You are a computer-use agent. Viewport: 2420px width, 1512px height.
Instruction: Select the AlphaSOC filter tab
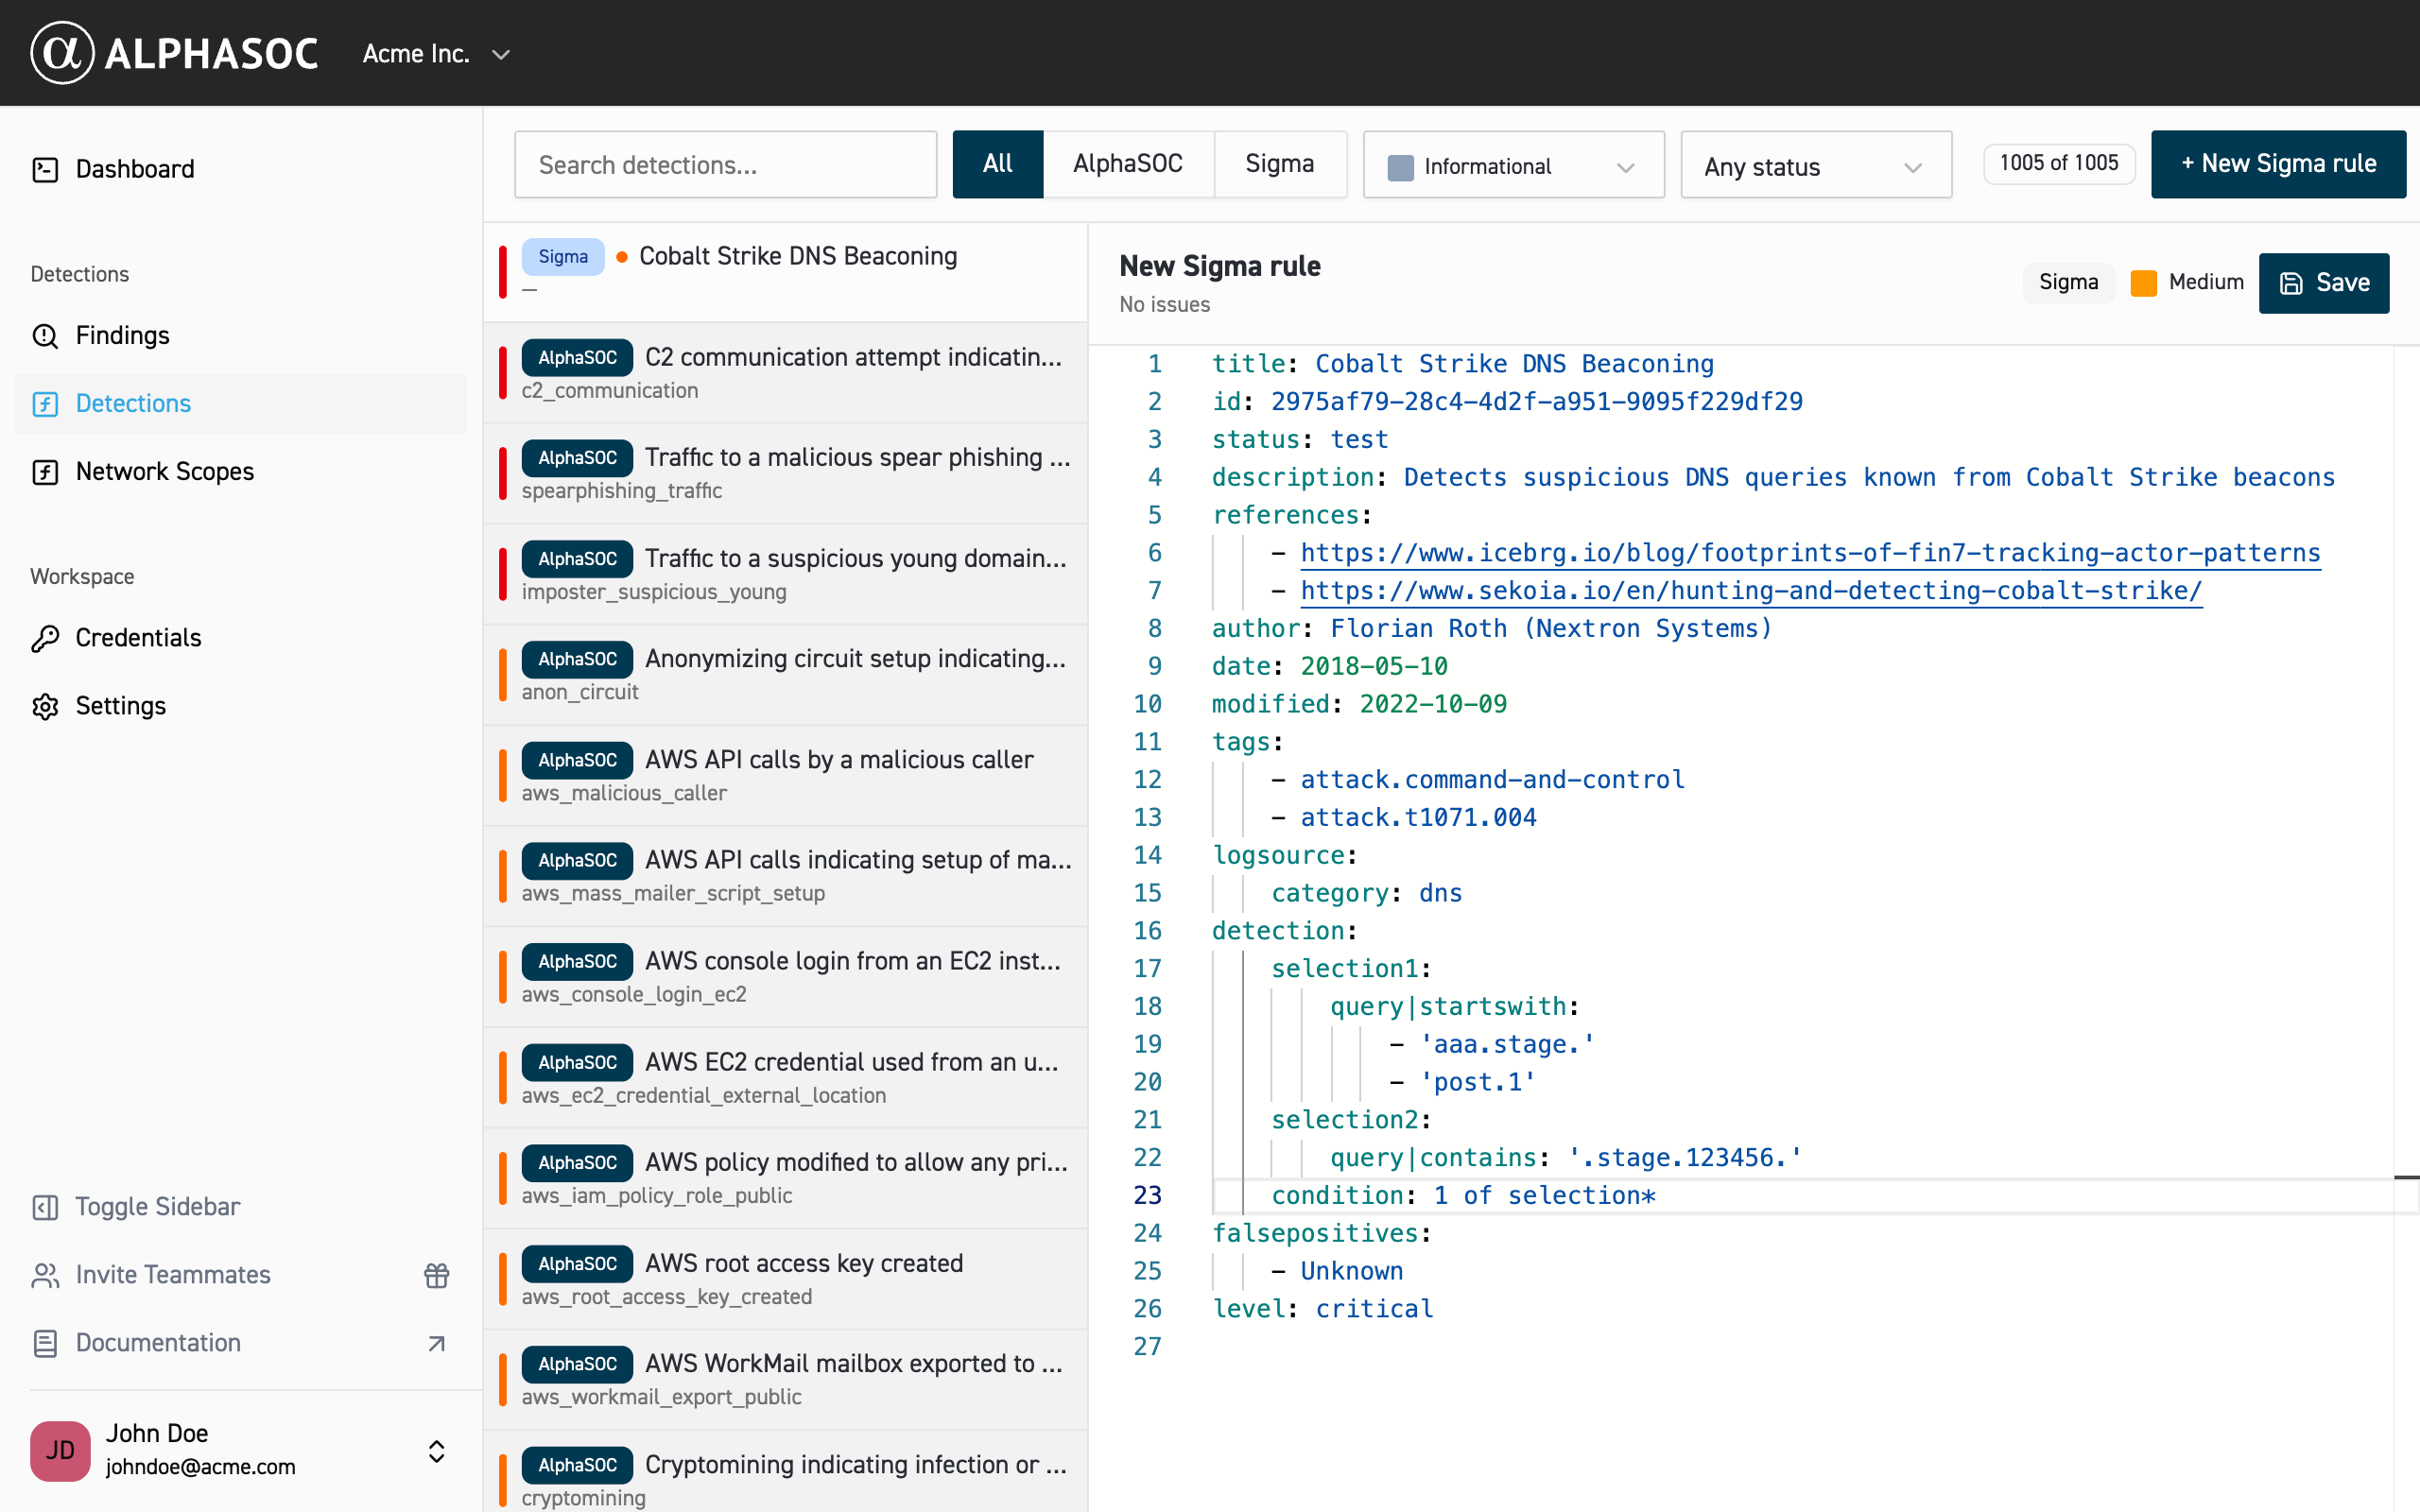[1128, 164]
